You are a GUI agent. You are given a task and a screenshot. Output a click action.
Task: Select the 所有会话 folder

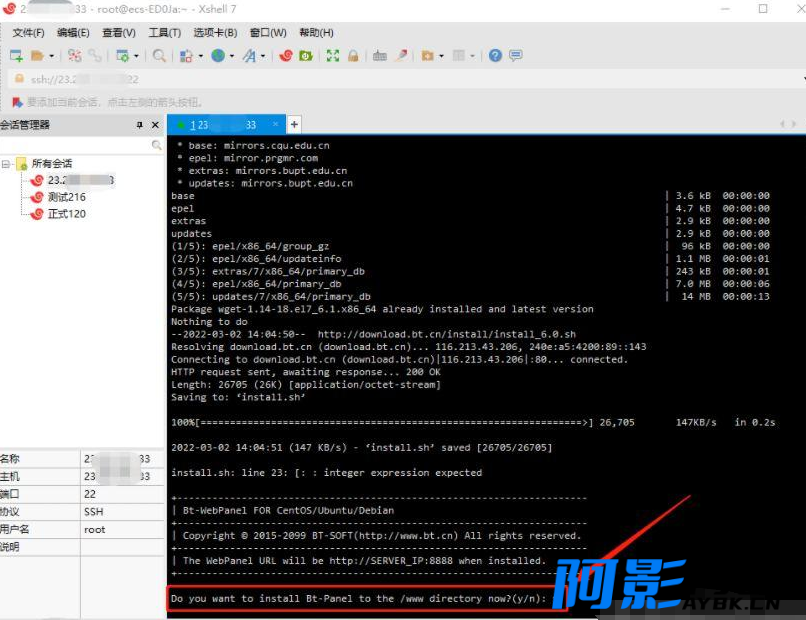point(51,163)
